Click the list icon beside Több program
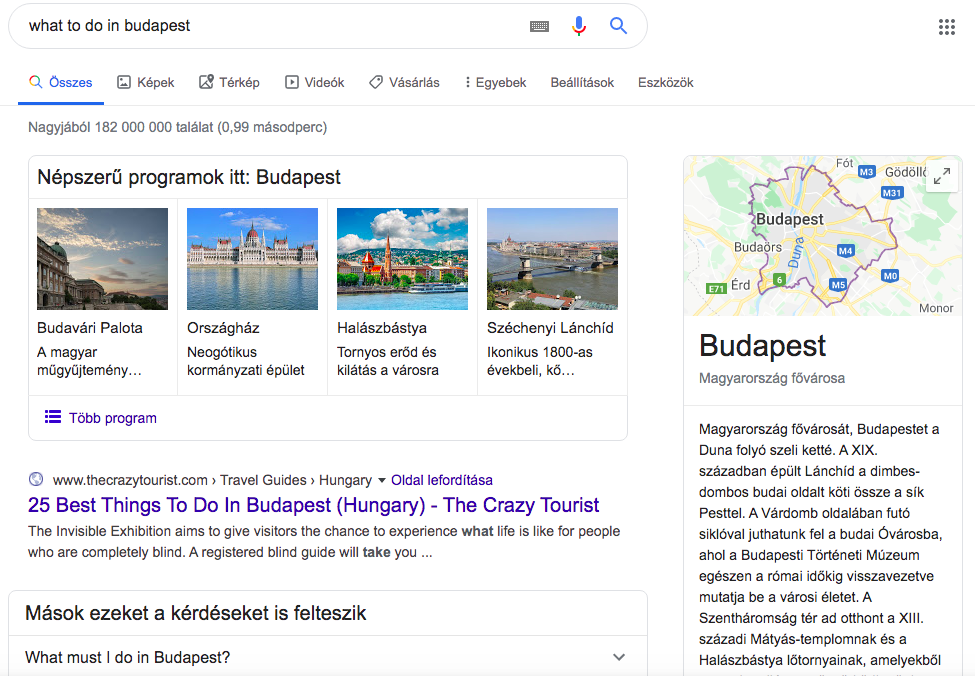 [53, 417]
